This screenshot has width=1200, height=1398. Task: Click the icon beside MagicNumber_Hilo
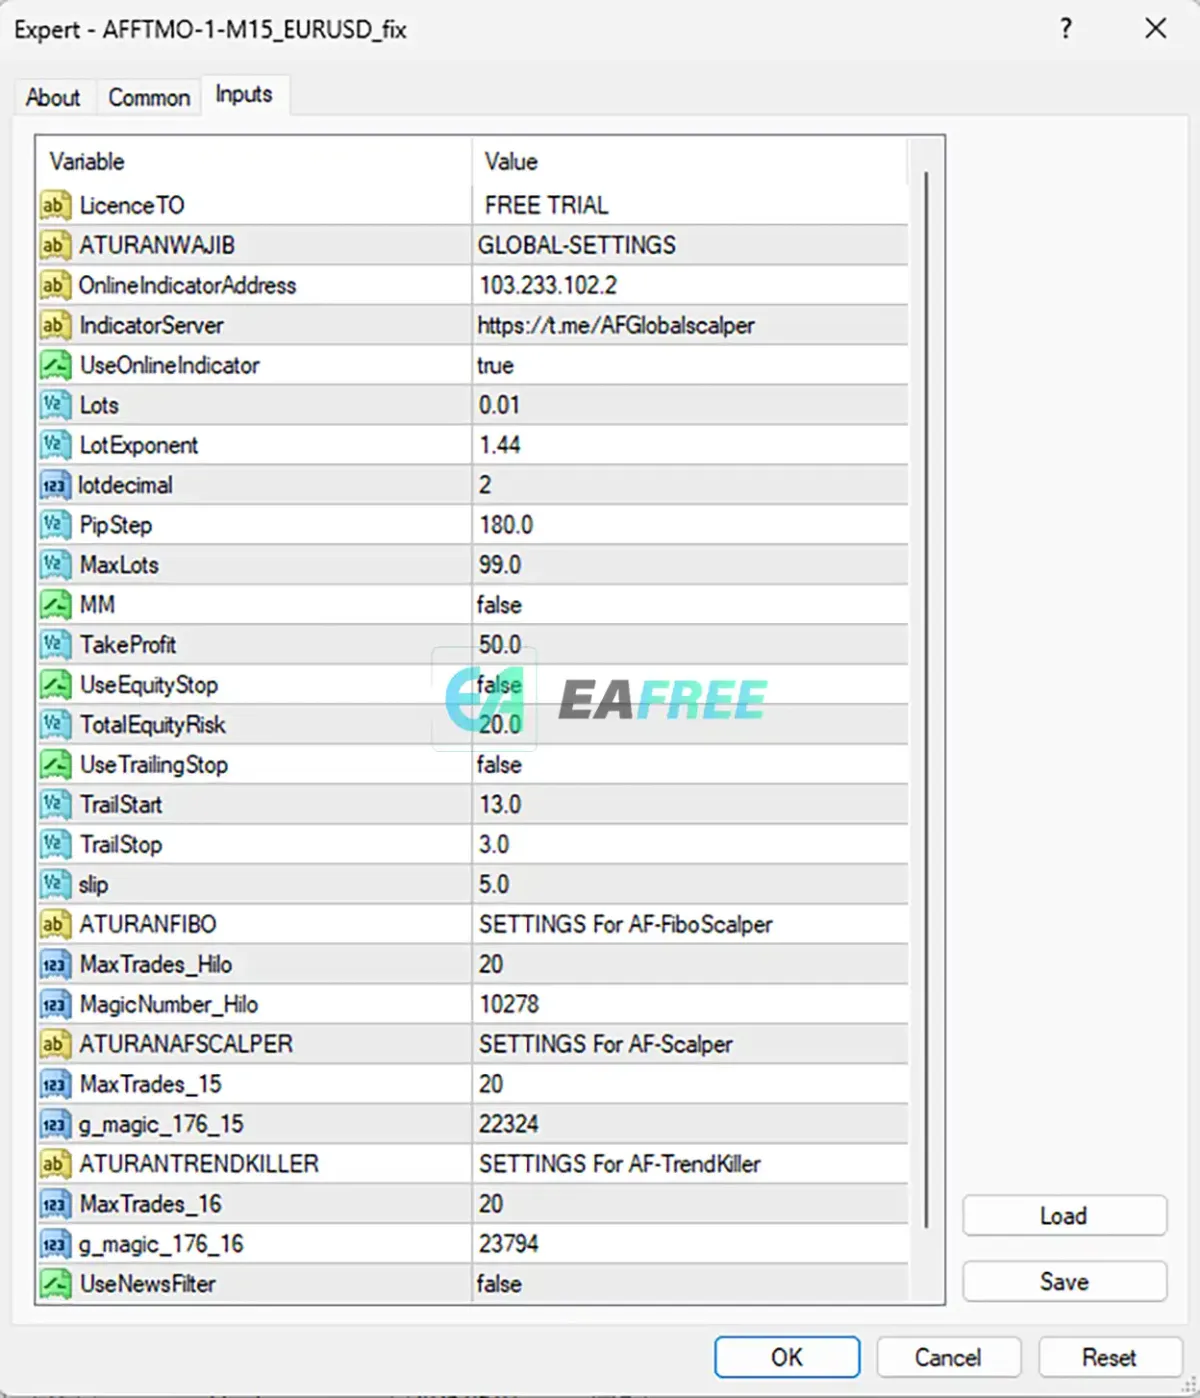(54, 1004)
